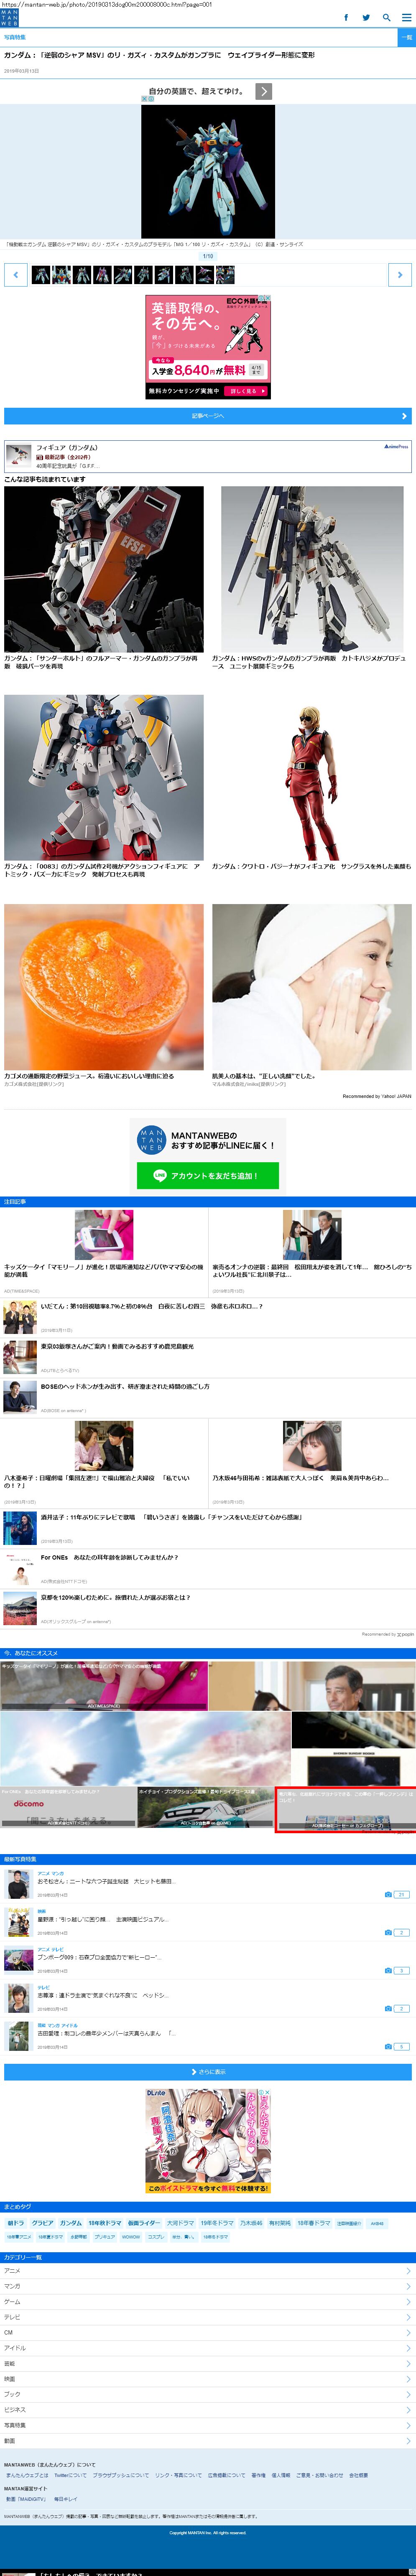The width and height of the screenshot is (416, 2576).
Task: Select the ガンダム tag
Action: coord(71,2223)
